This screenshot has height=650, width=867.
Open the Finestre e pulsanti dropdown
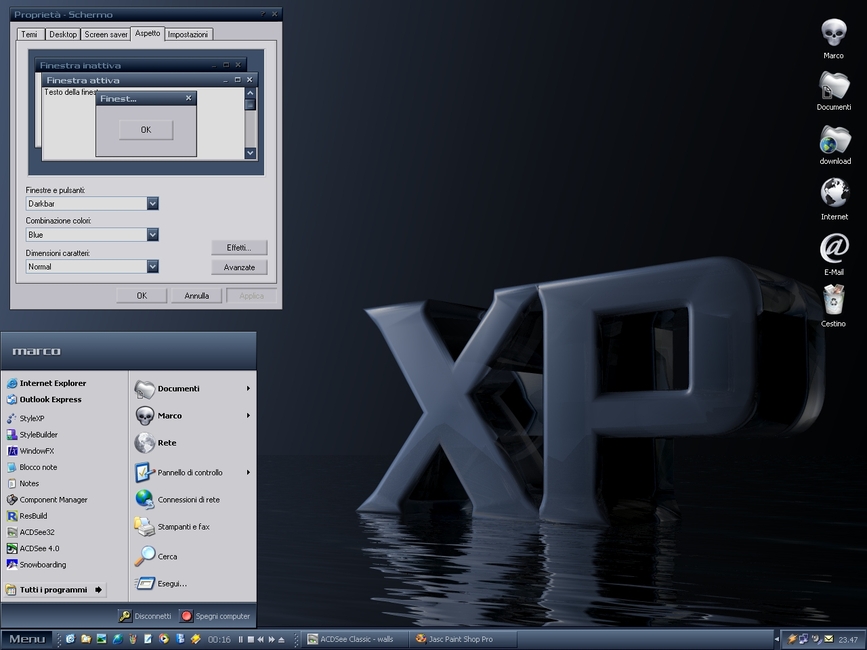pos(153,203)
